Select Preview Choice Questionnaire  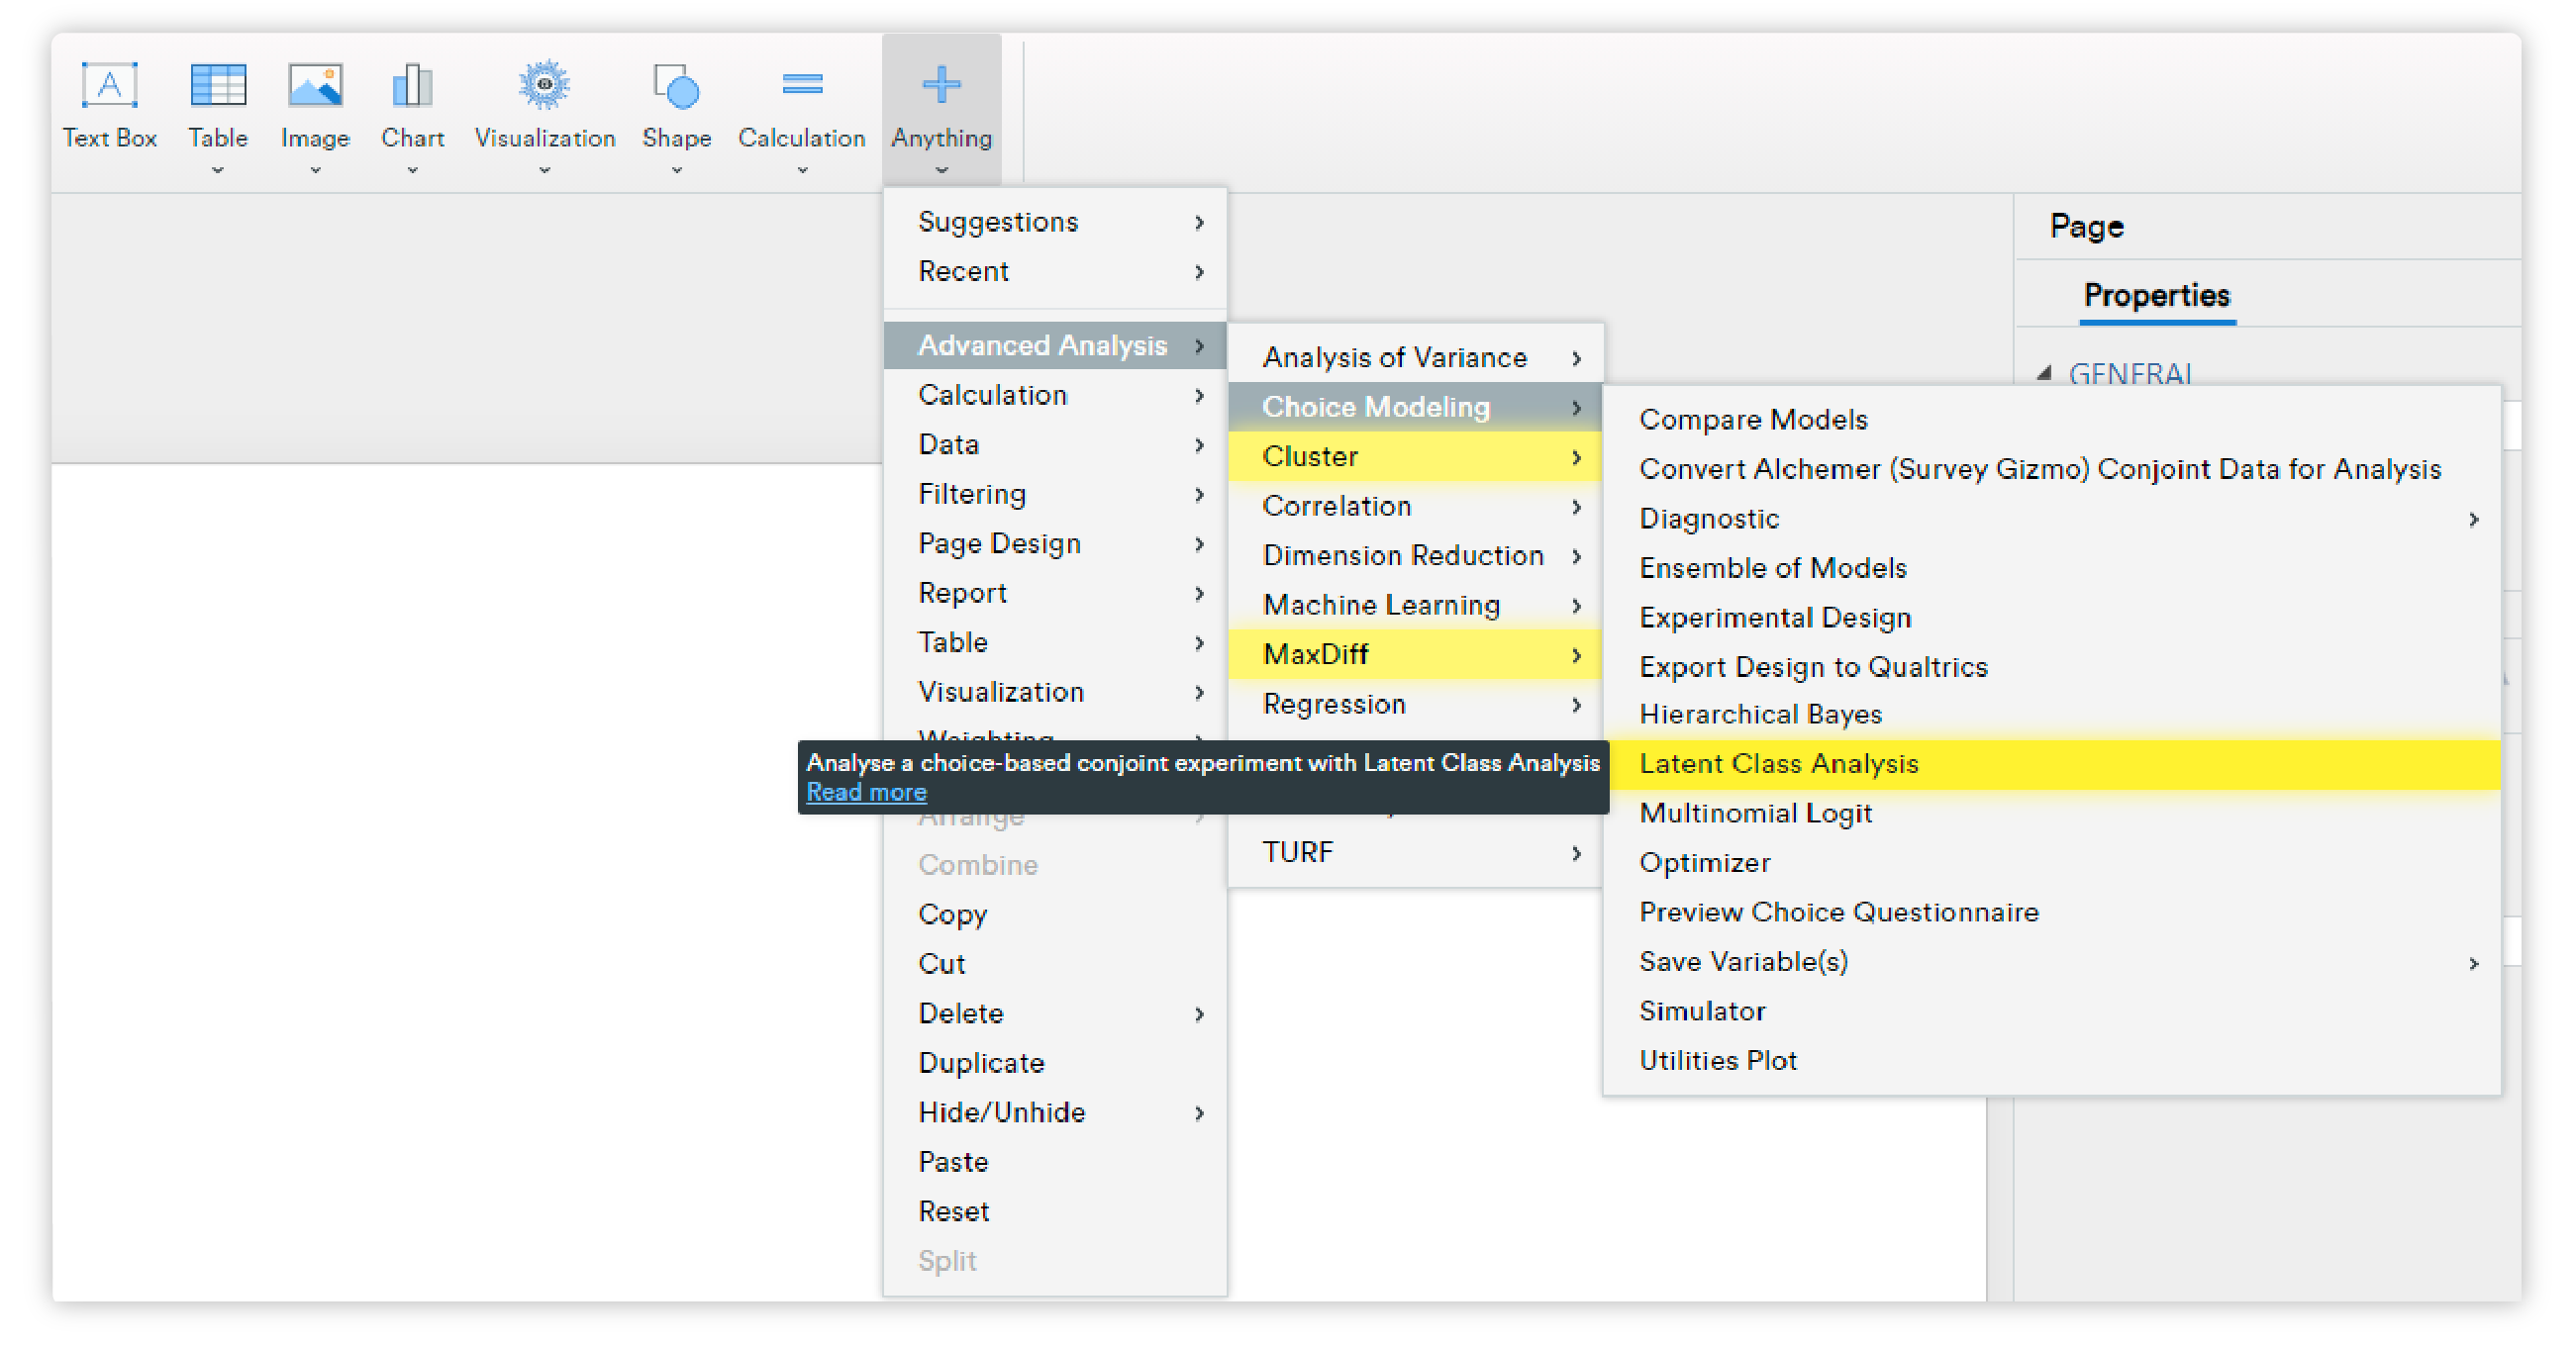[x=2052, y=913]
